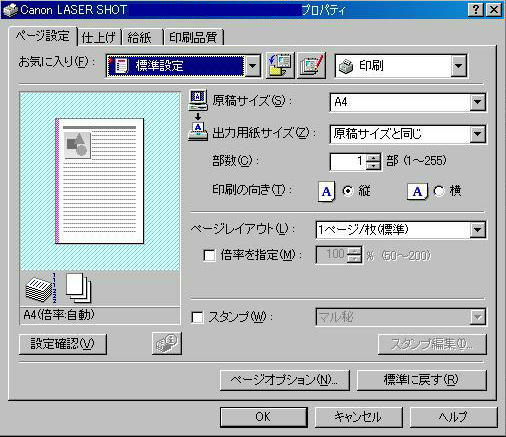Click the context help question mark button
This screenshot has height=437, width=506.
[x=476, y=10]
